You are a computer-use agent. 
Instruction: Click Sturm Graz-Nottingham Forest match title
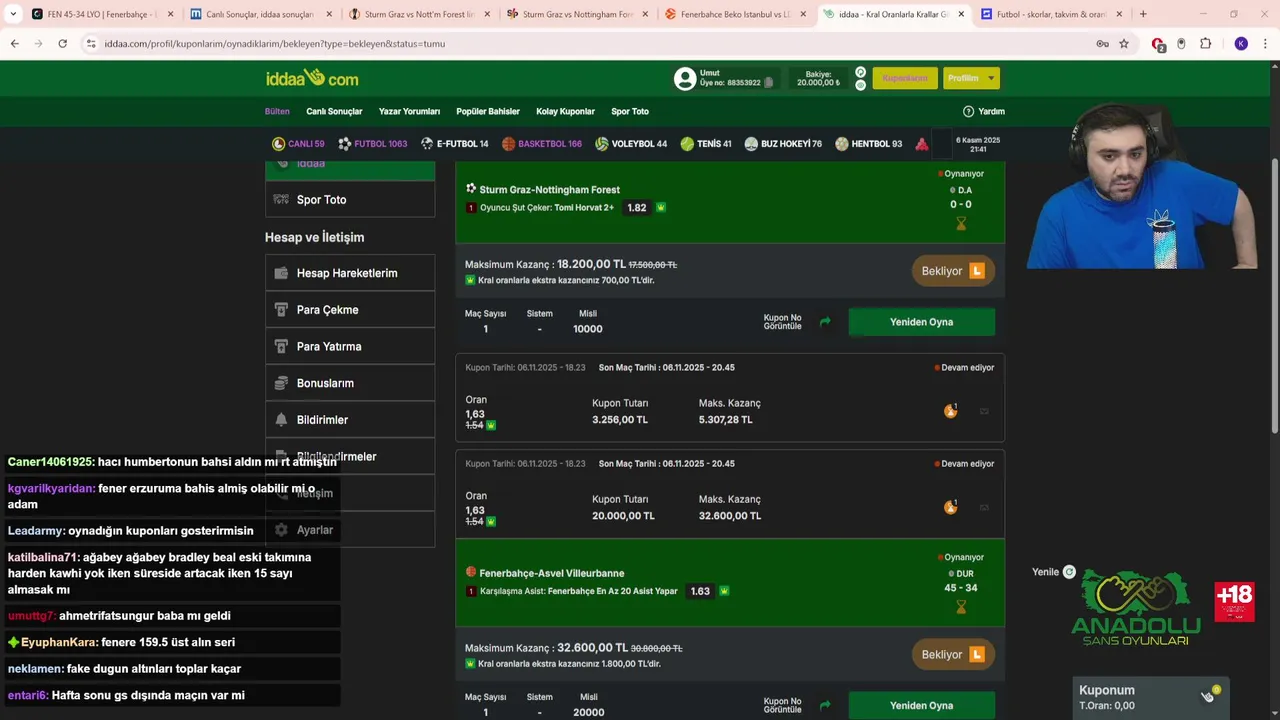click(x=549, y=189)
